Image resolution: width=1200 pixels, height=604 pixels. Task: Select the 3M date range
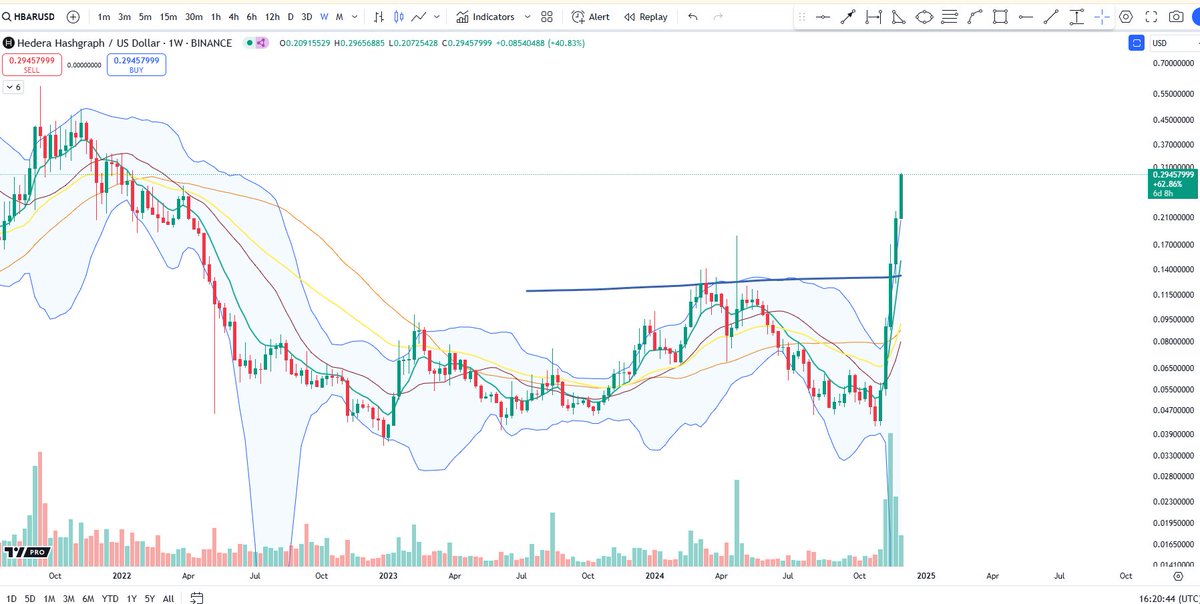coord(68,598)
